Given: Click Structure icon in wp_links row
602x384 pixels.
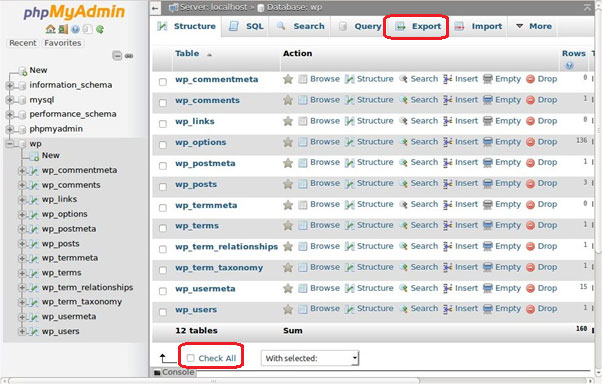Looking at the screenshot, I should click(349, 121).
